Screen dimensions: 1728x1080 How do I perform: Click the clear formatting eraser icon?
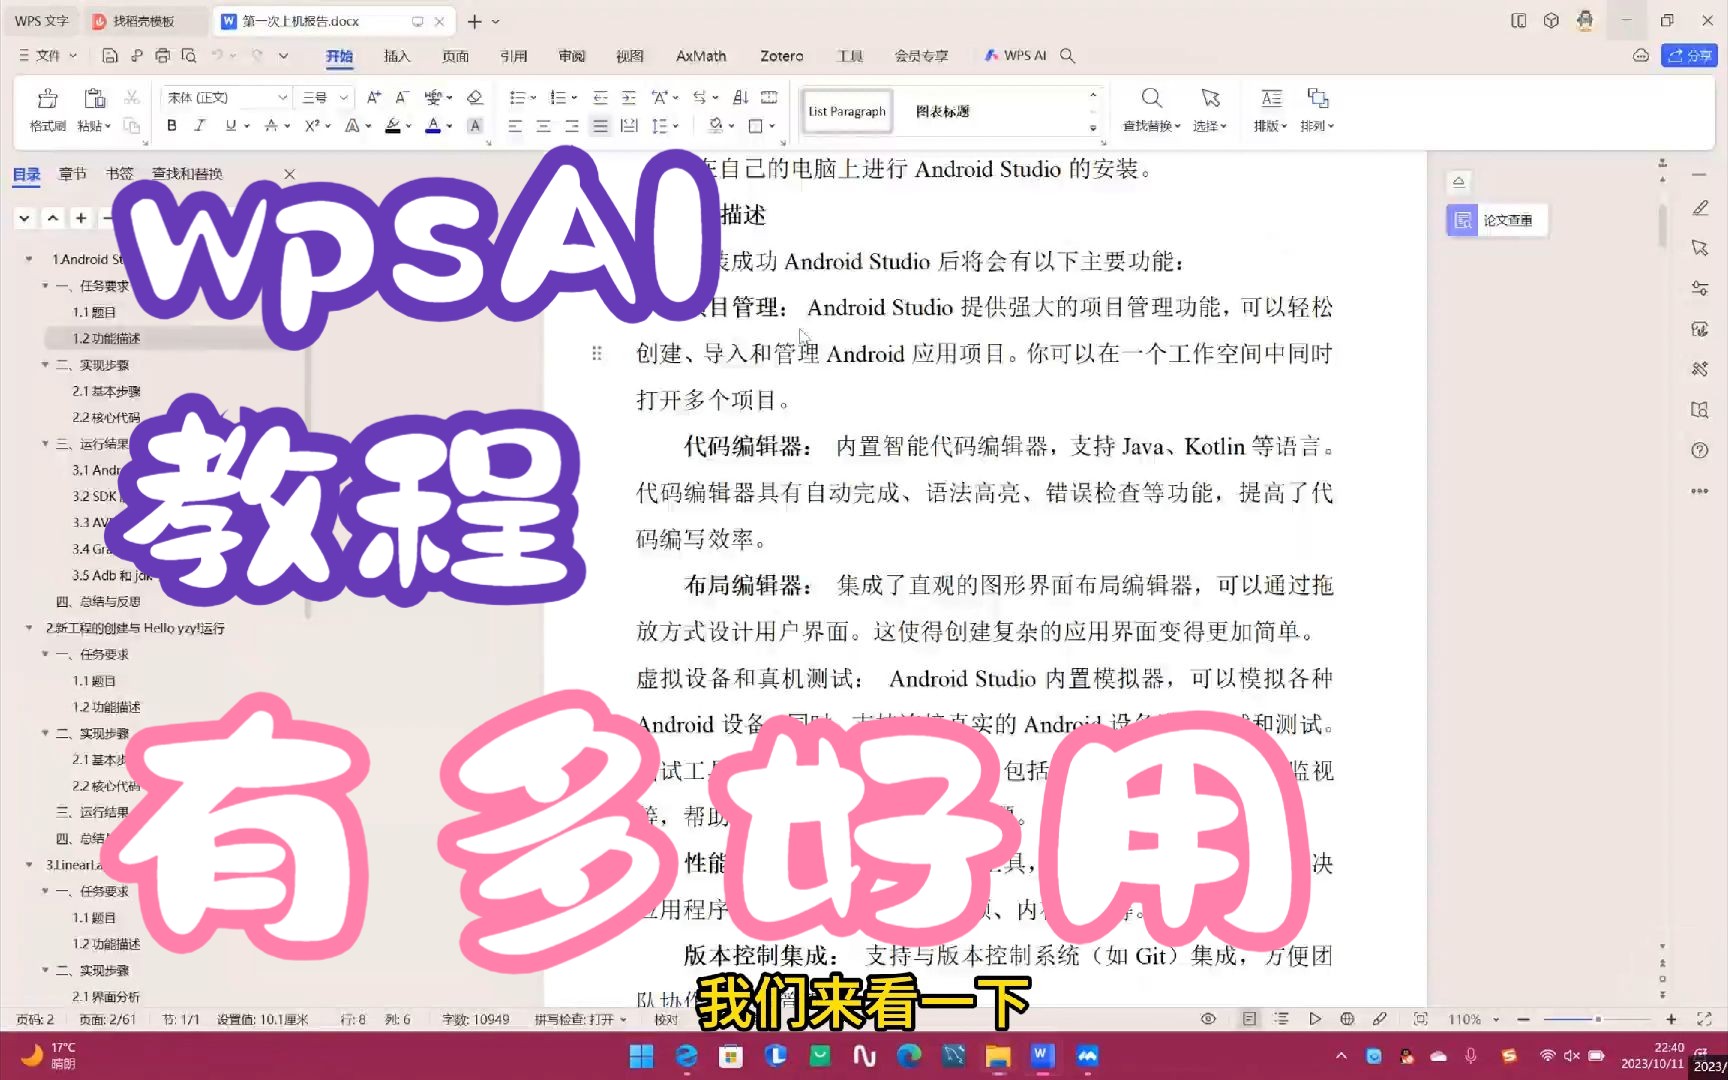(x=475, y=97)
